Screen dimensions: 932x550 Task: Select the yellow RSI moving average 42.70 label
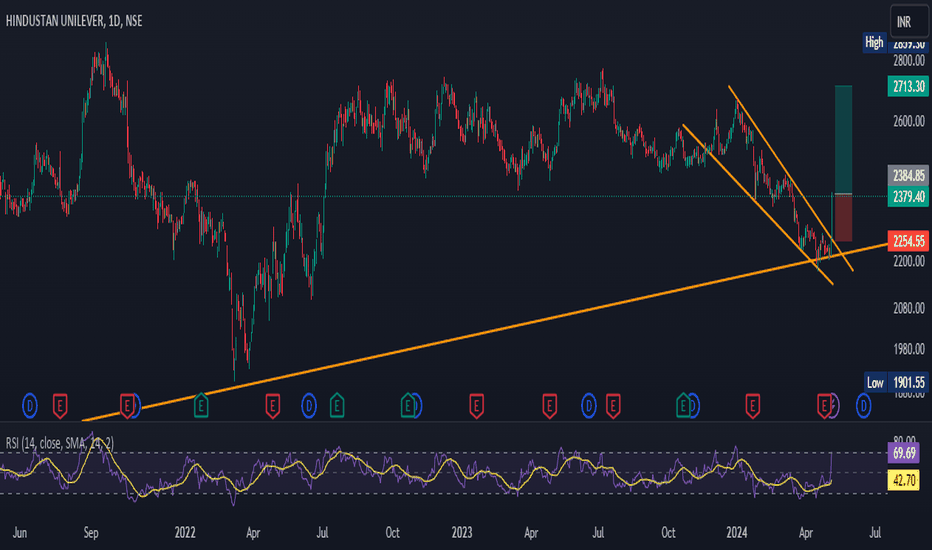point(903,480)
